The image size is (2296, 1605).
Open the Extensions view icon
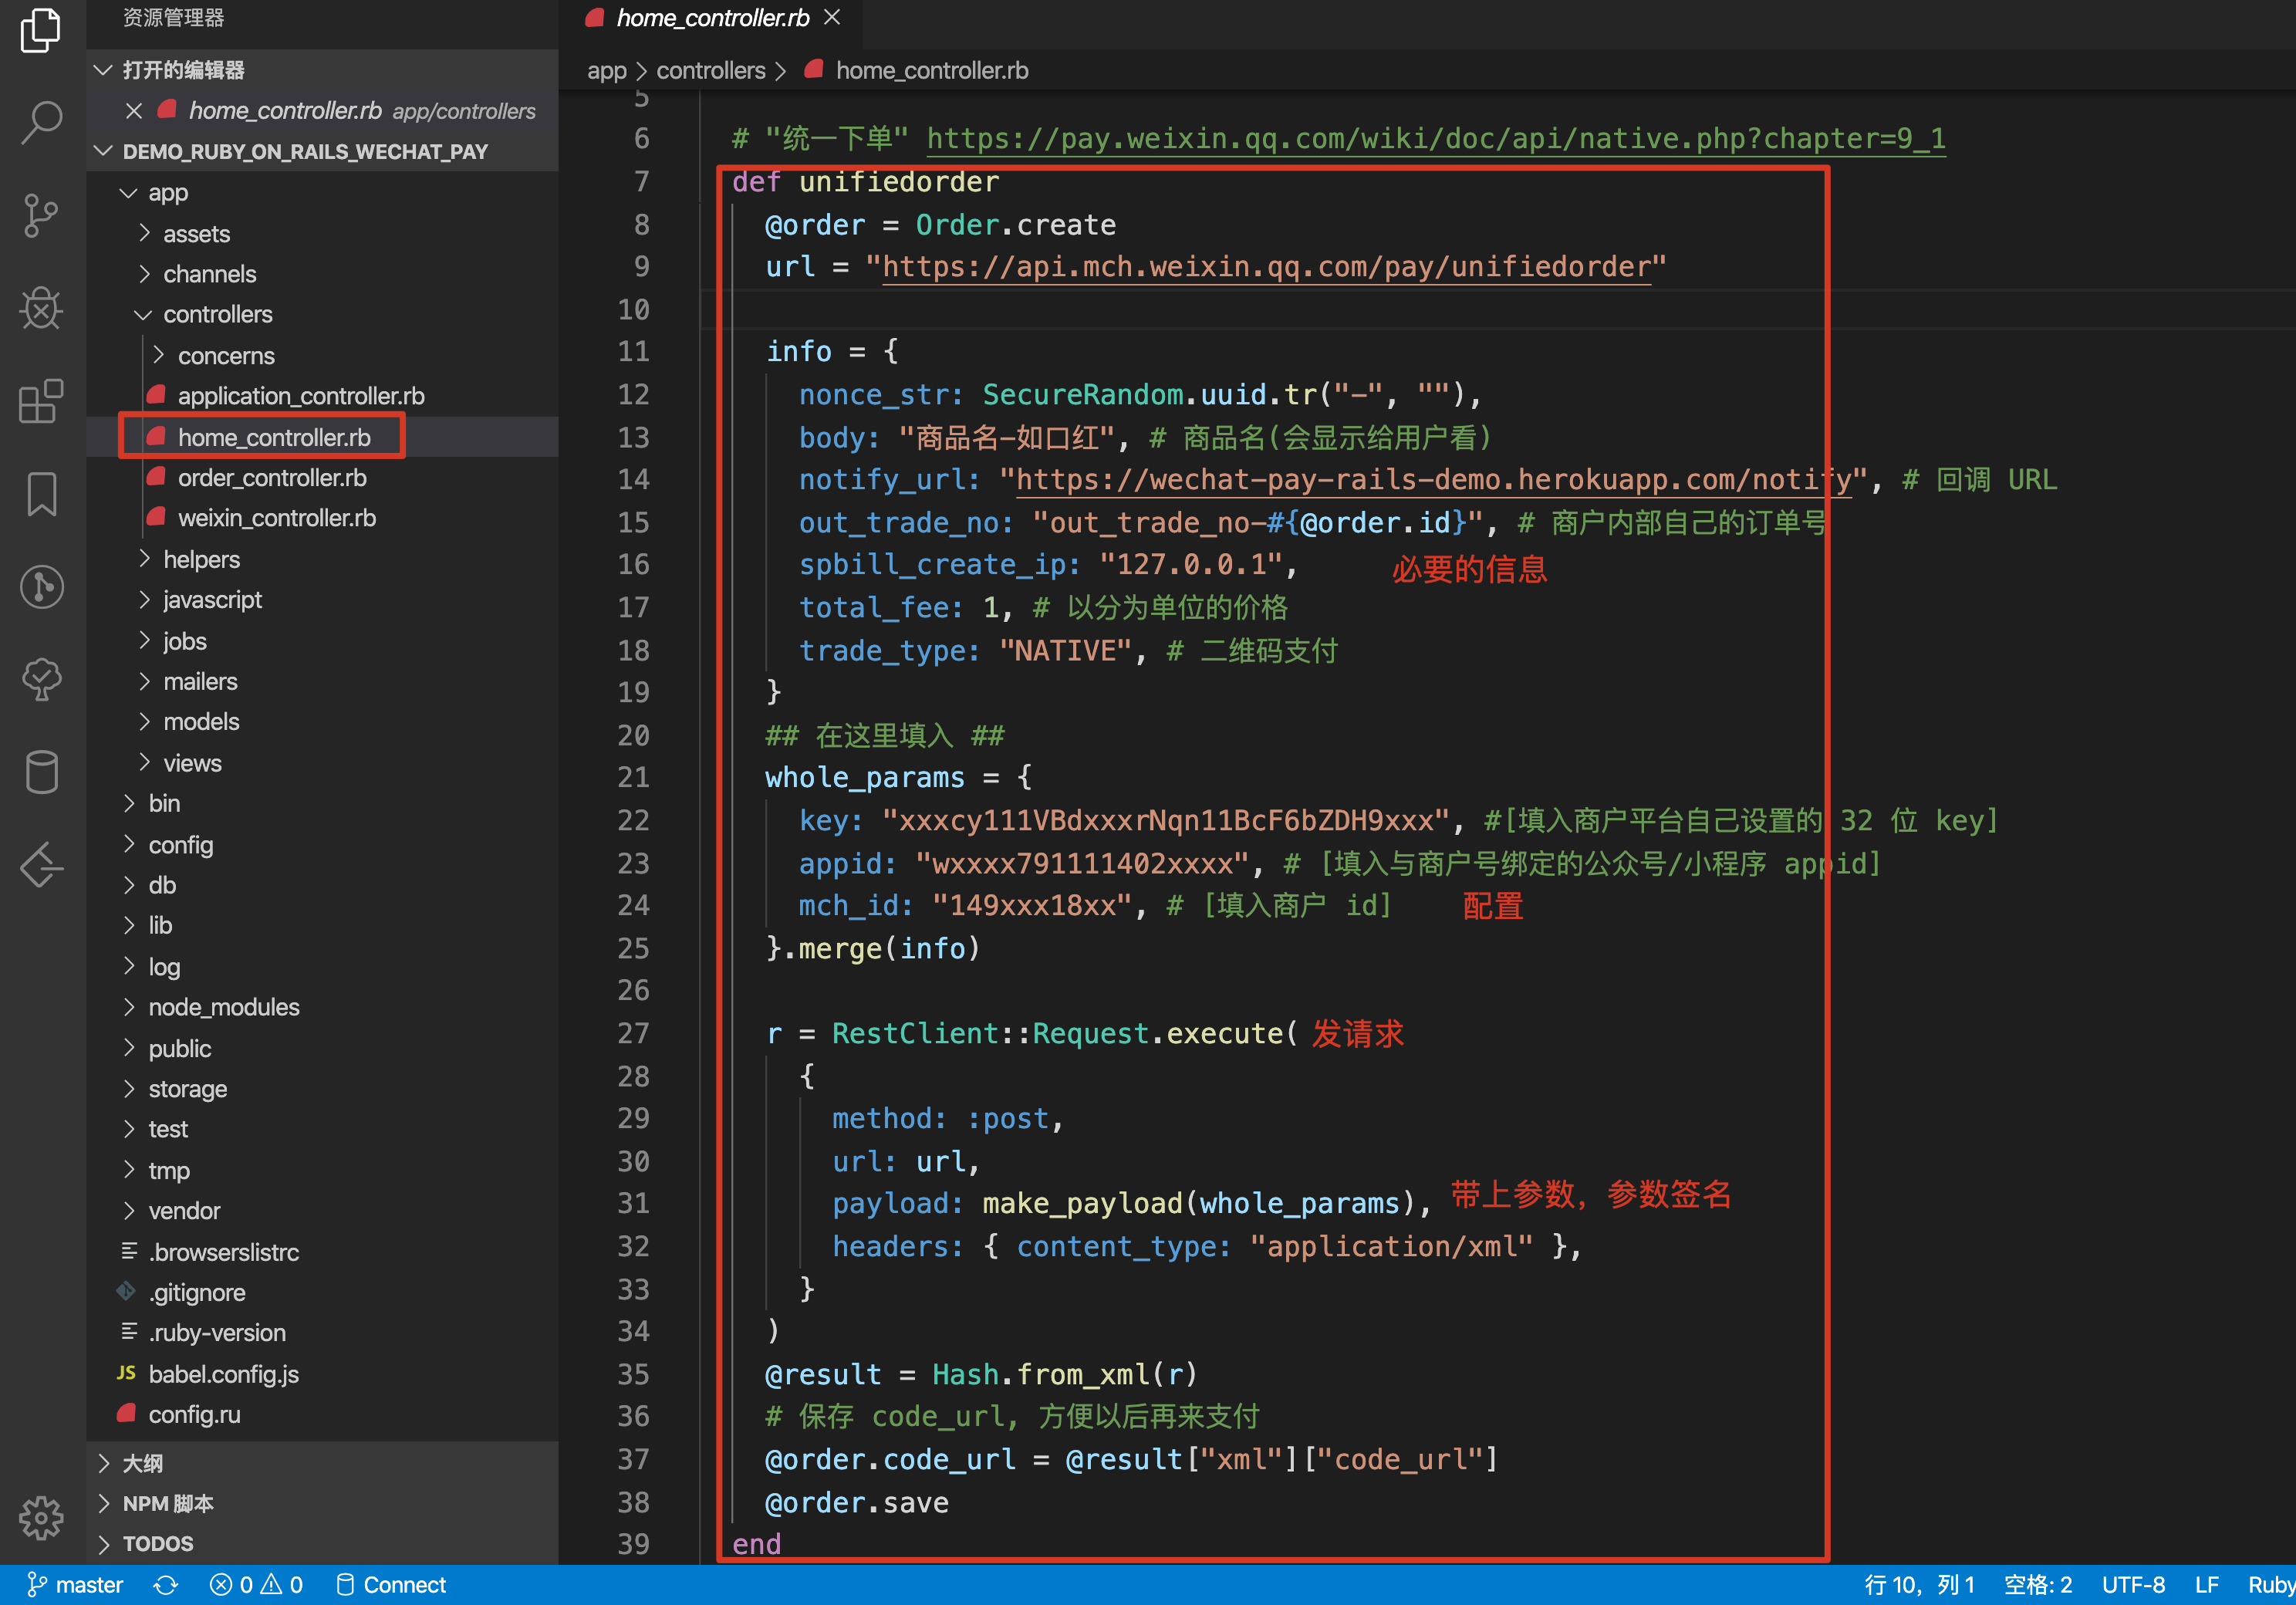click(x=41, y=401)
